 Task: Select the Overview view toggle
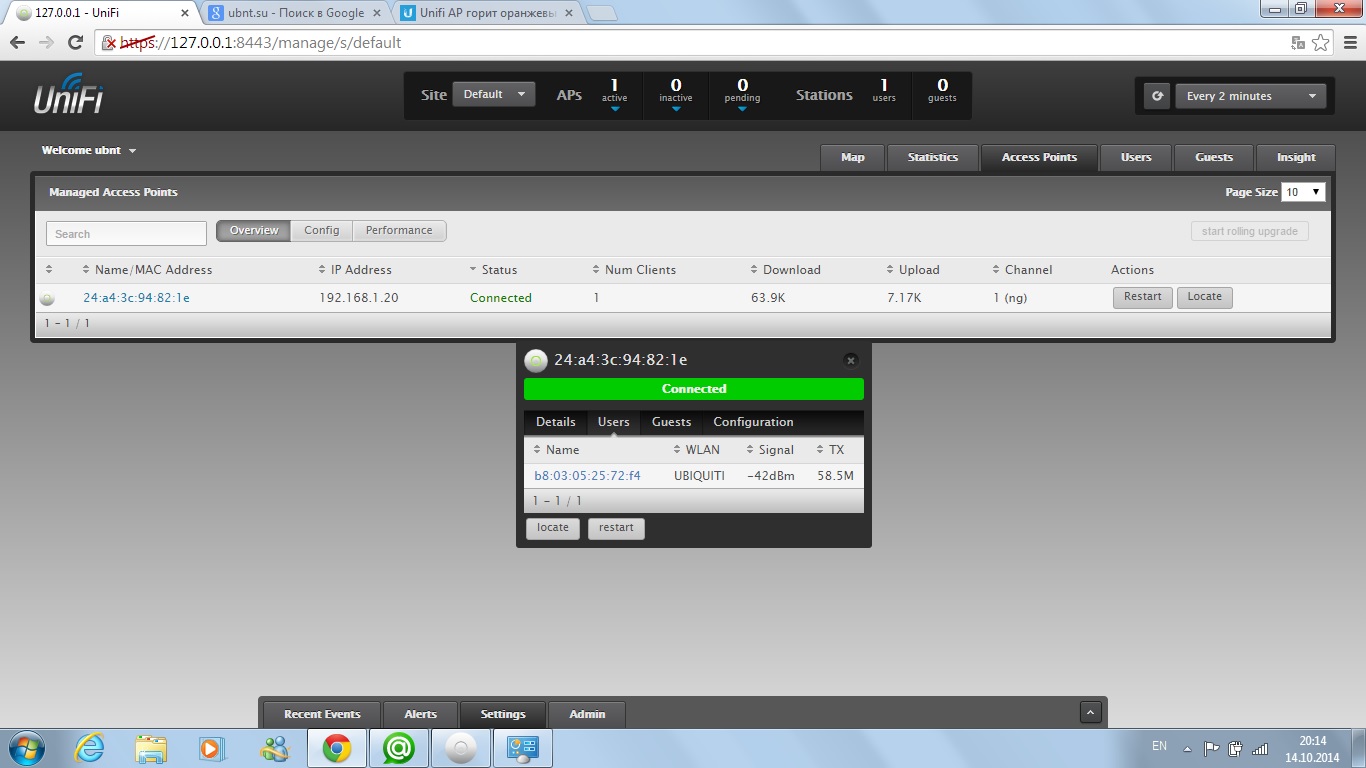click(x=254, y=231)
